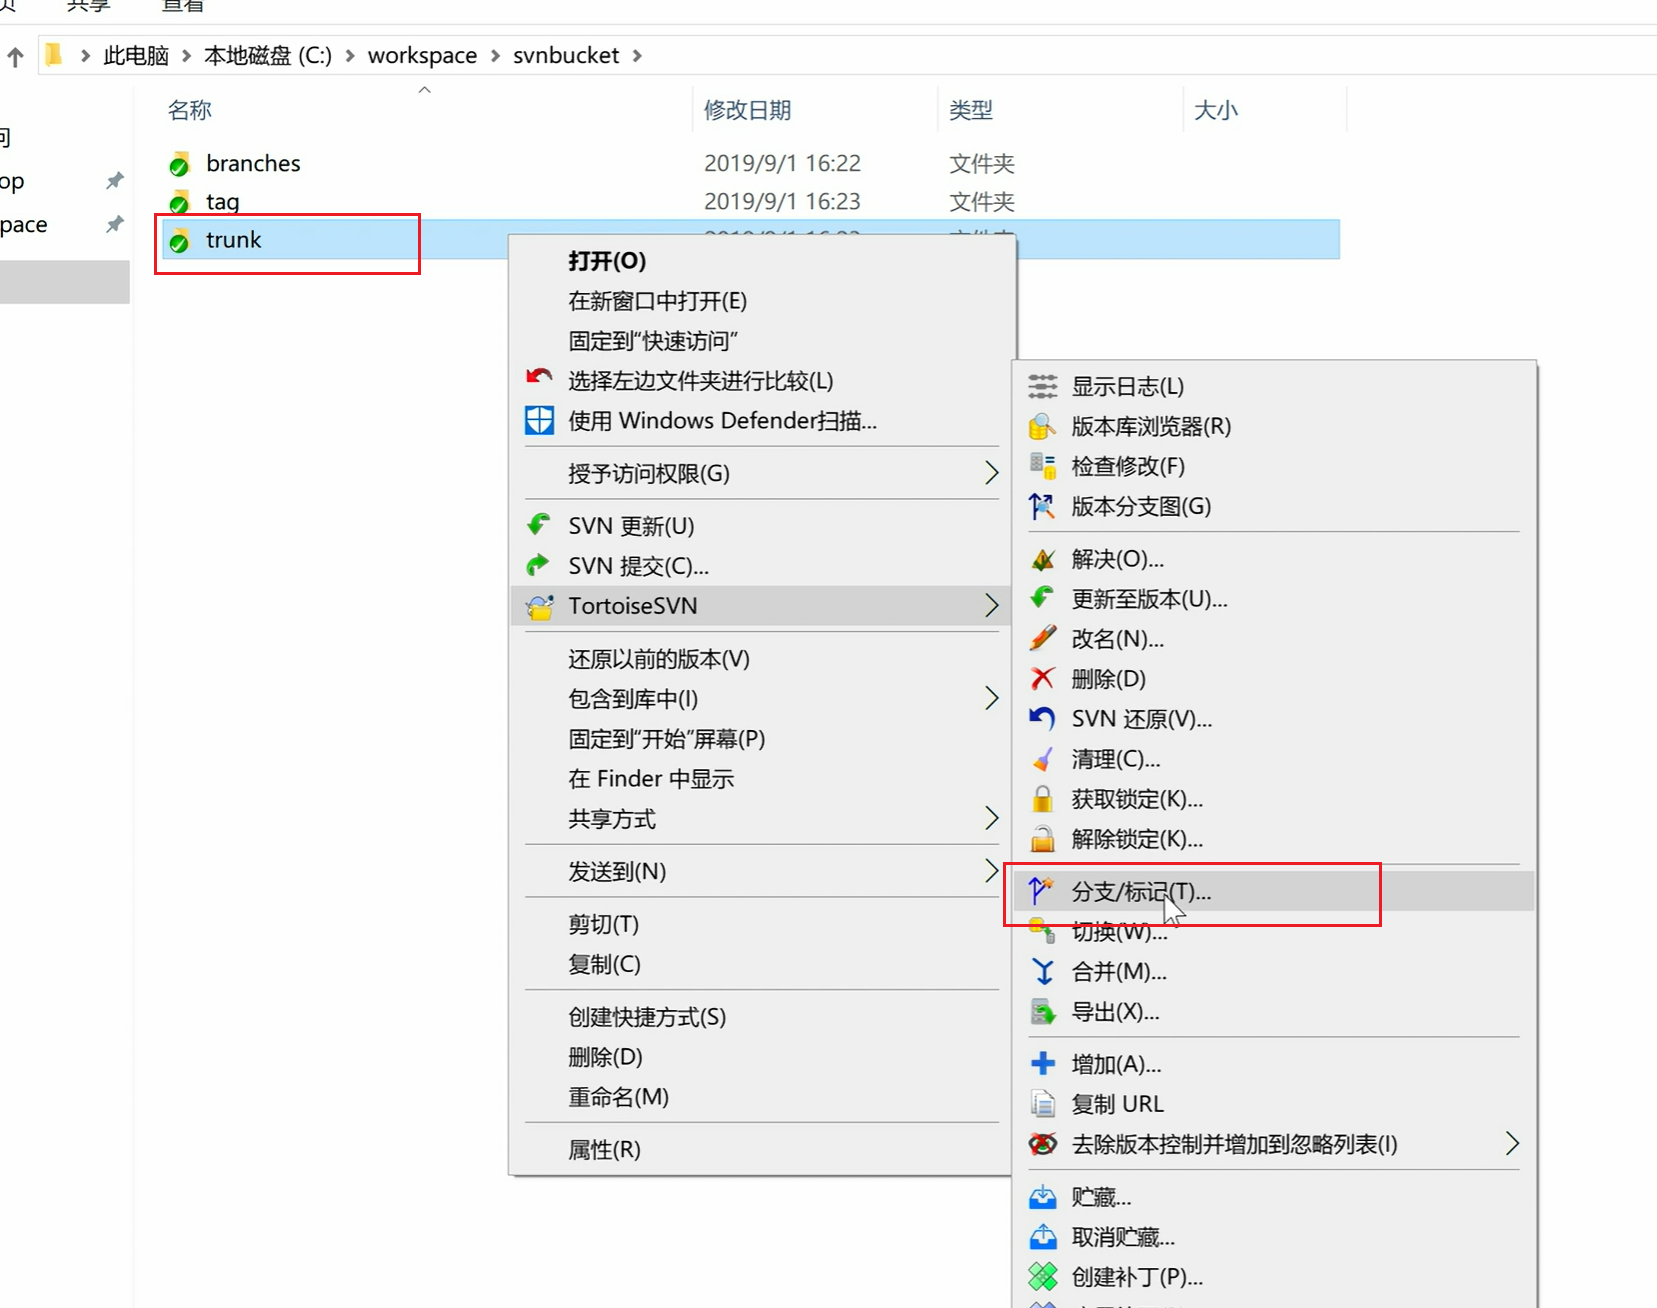This screenshot has width=1657, height=1308.
Task: Click the copy URL document icon
Action: pyautogui.click(x=1042, y=1103)
